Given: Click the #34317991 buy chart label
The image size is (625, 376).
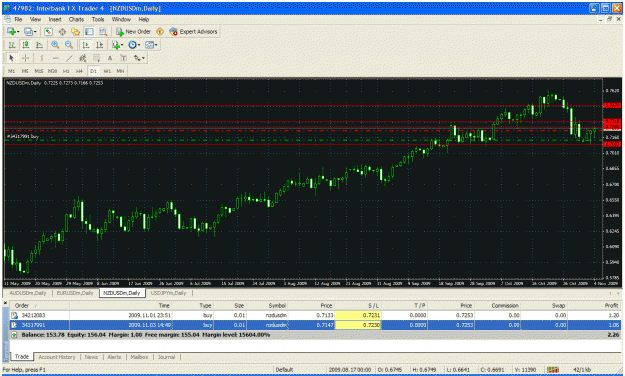Looking at the screenshot, I should (23, 136).
